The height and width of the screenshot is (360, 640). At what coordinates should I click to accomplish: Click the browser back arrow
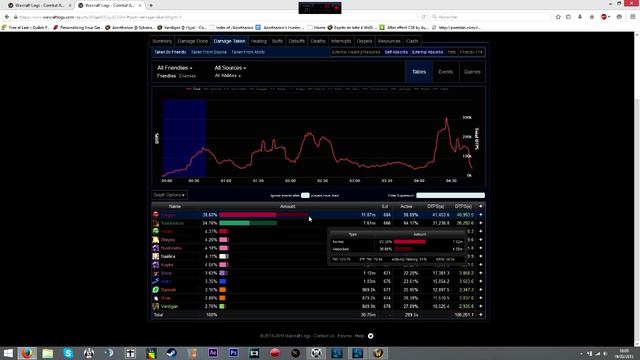7,17
